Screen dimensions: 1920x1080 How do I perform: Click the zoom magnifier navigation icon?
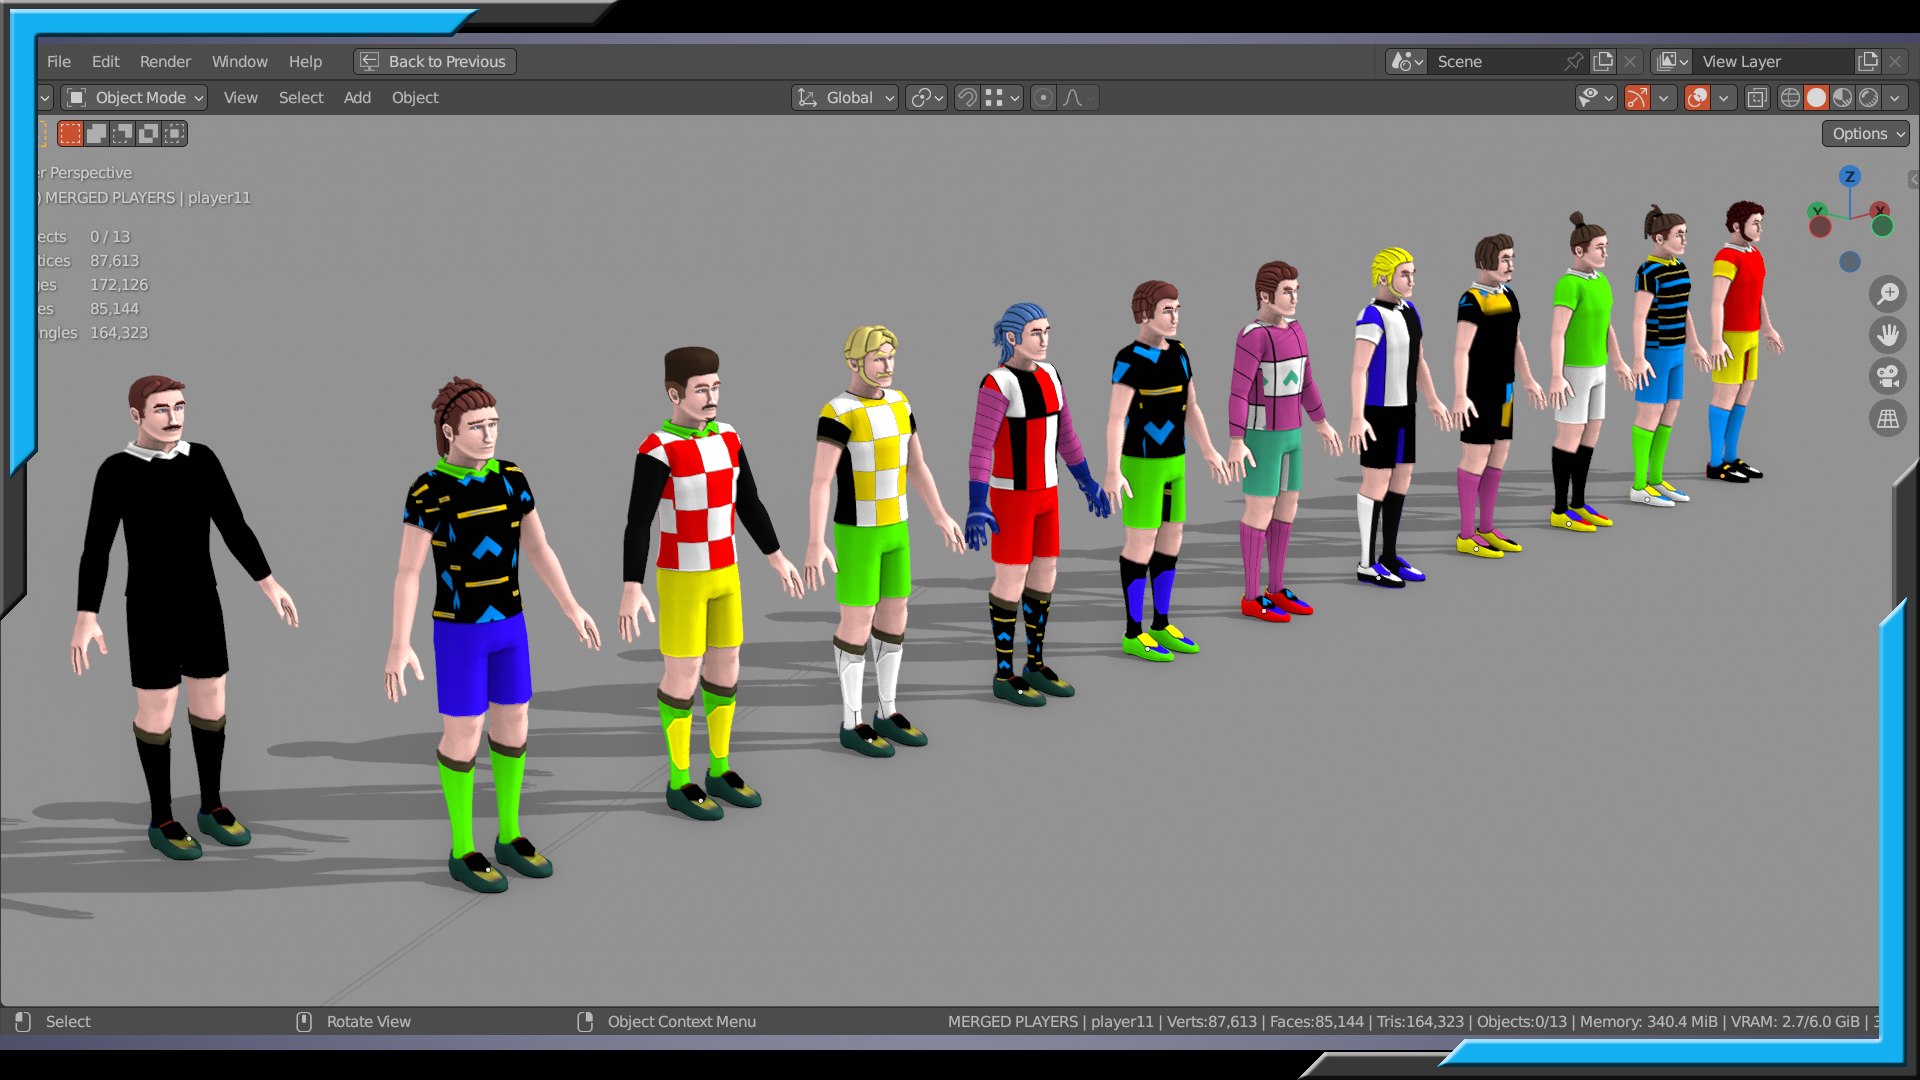tap(1888, 294)
